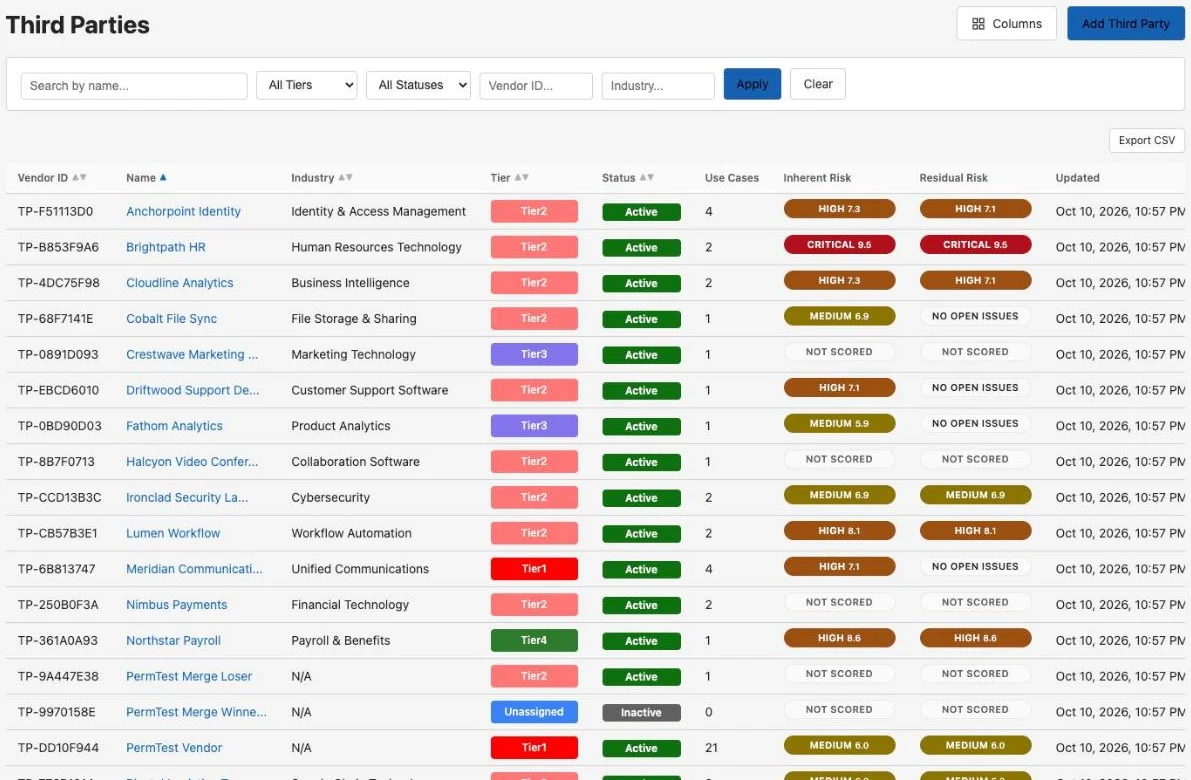Click Unassigned badge in Merge Winner row

pos(534,712)
